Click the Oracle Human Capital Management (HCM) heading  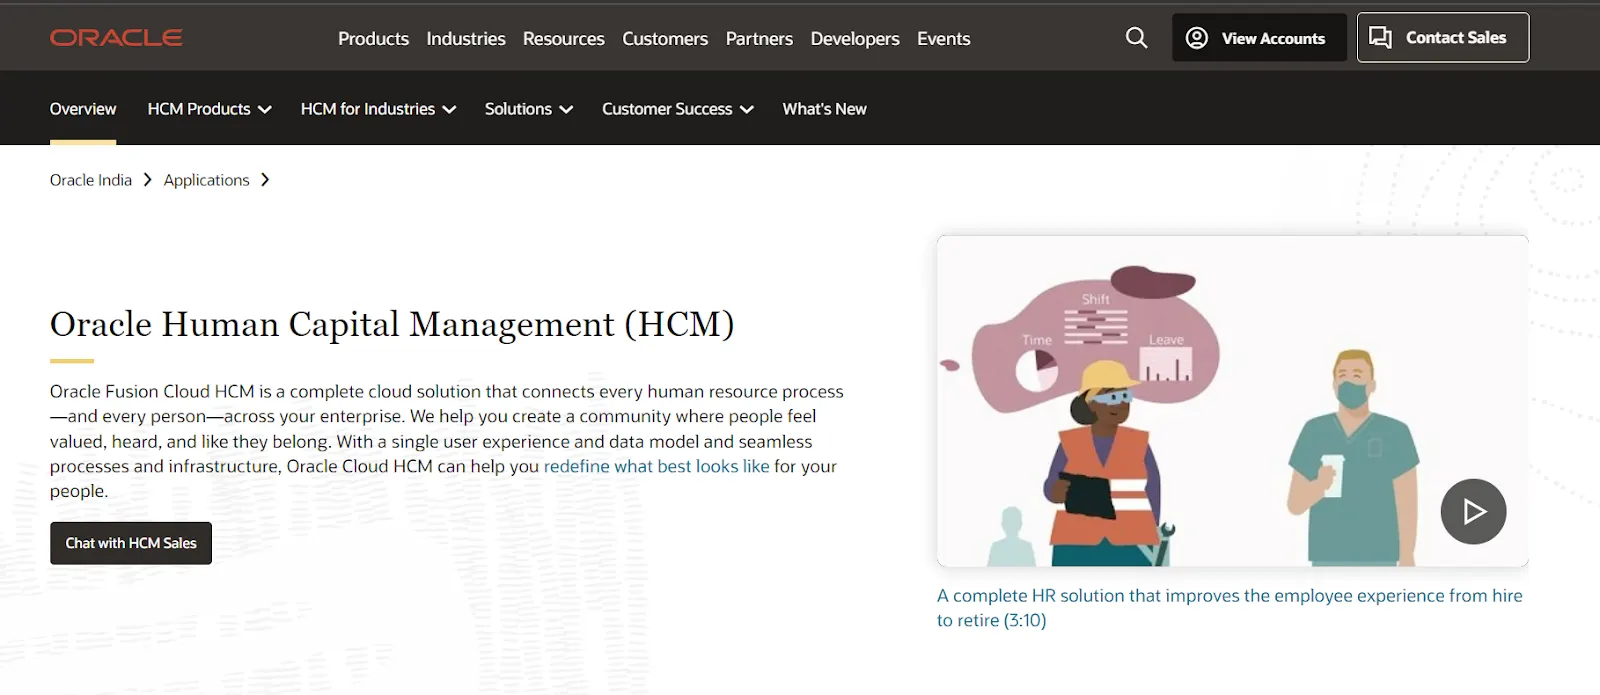click(392, 324)
